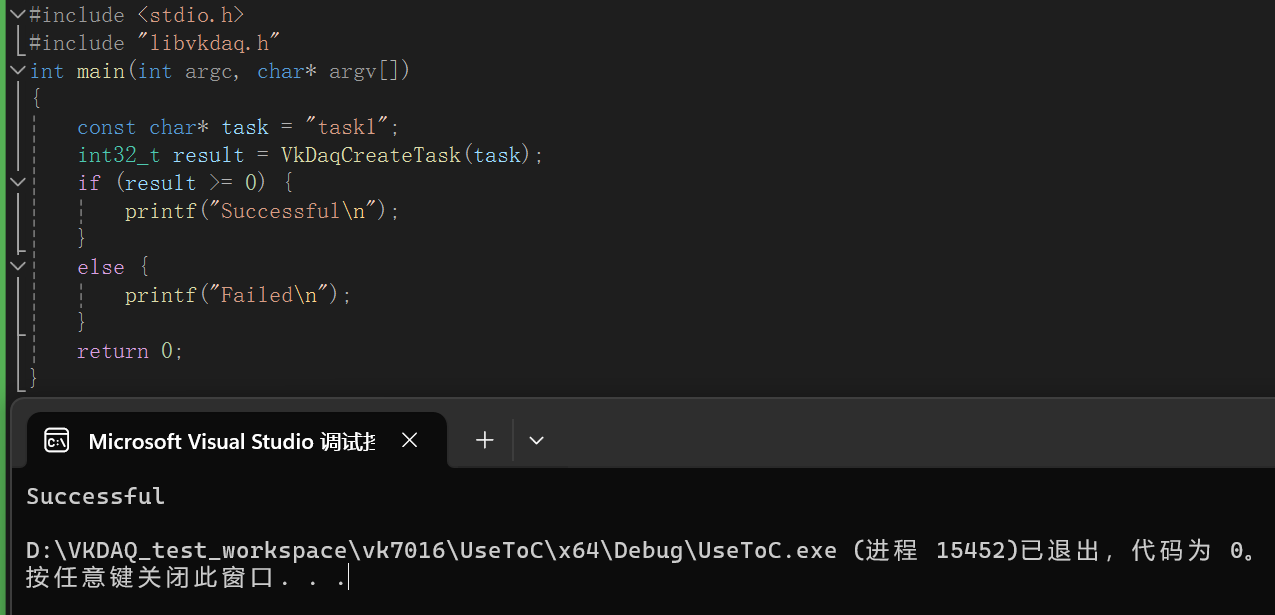Collapse the main function fold chevron
This screenshot has width=1275, height=615.
(x=17, y=71)
